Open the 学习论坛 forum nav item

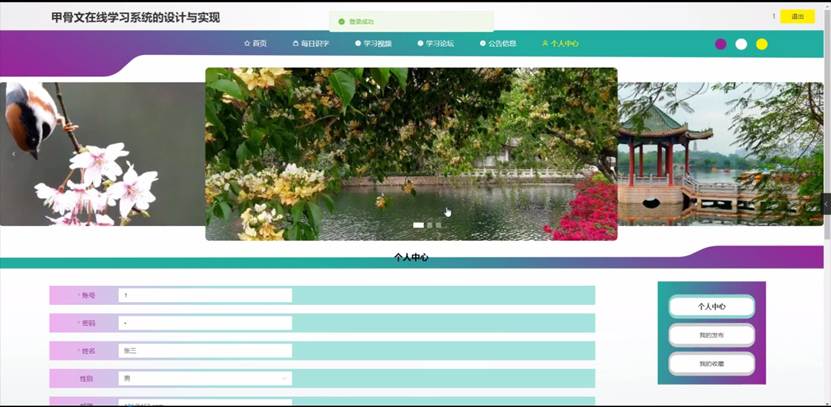pos(436,43)
